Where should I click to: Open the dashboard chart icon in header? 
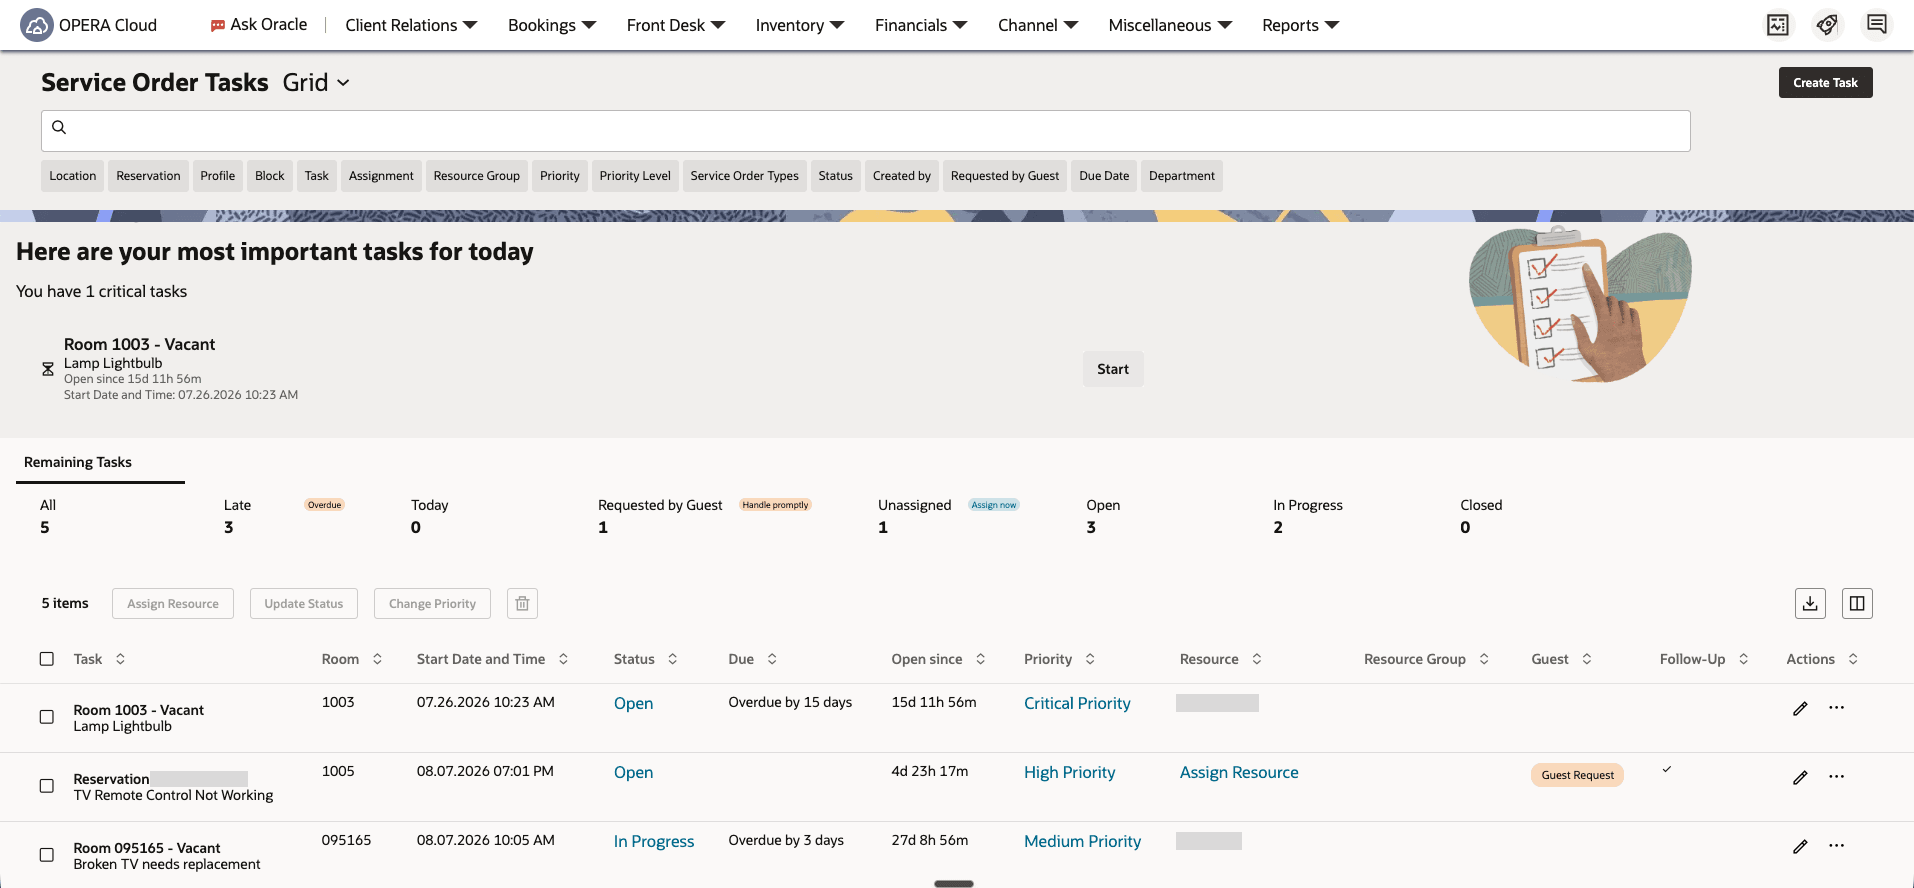[1778, 25]
